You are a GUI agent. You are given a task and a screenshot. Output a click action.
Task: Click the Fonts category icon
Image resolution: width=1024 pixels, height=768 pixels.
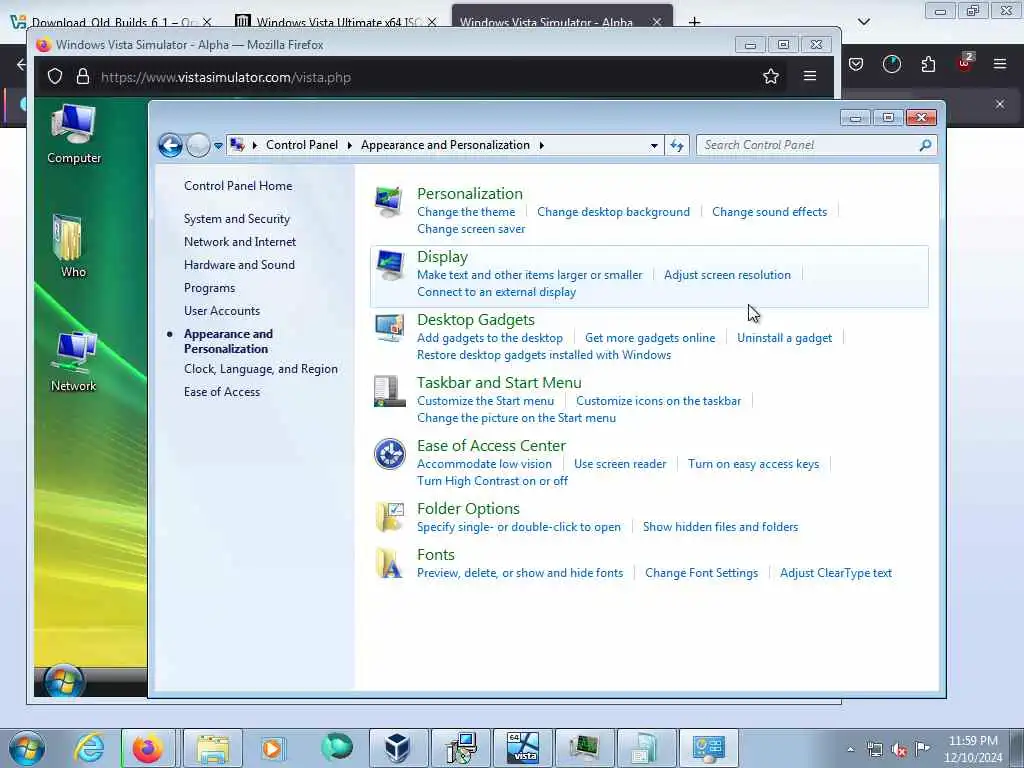pos(390,563)
